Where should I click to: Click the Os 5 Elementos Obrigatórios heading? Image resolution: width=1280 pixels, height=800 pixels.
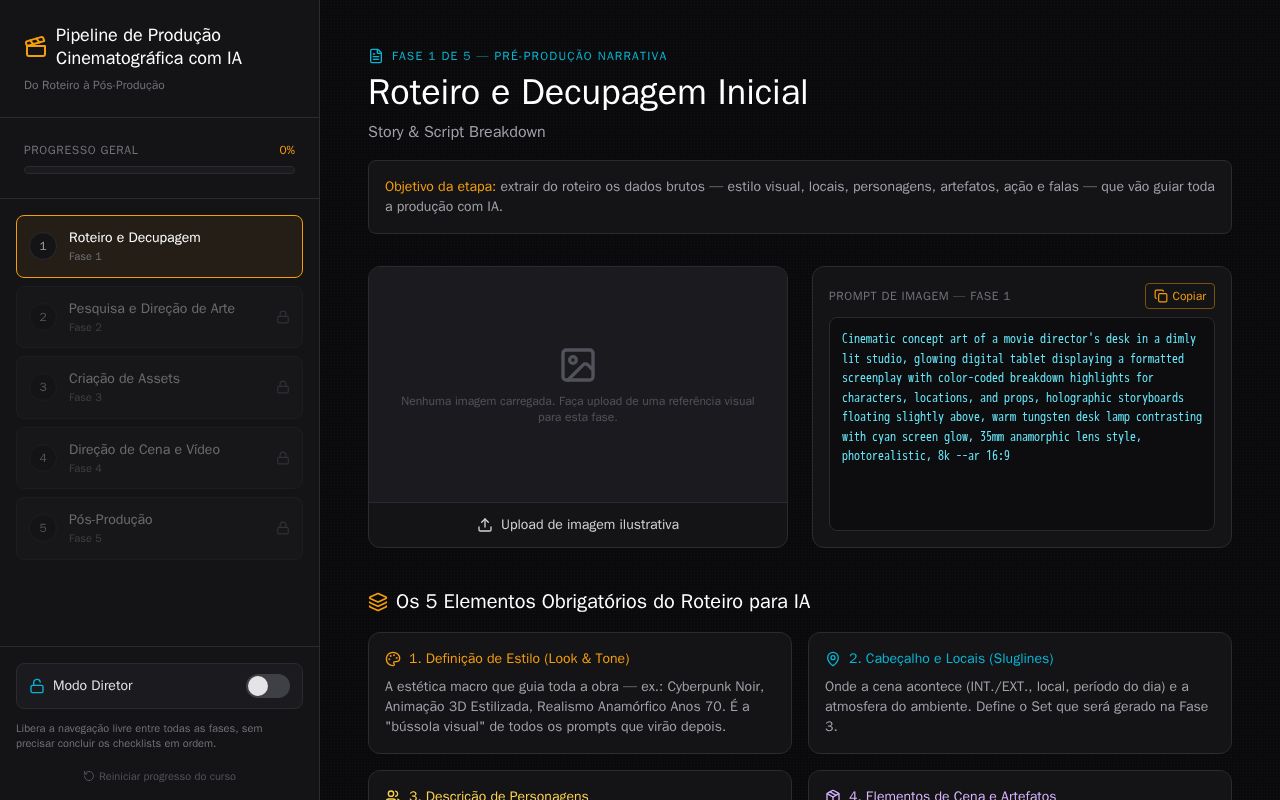pos(603,602)
